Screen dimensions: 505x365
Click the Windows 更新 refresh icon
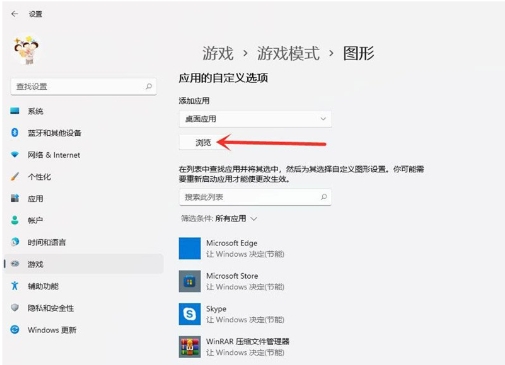tap(15, 329)
